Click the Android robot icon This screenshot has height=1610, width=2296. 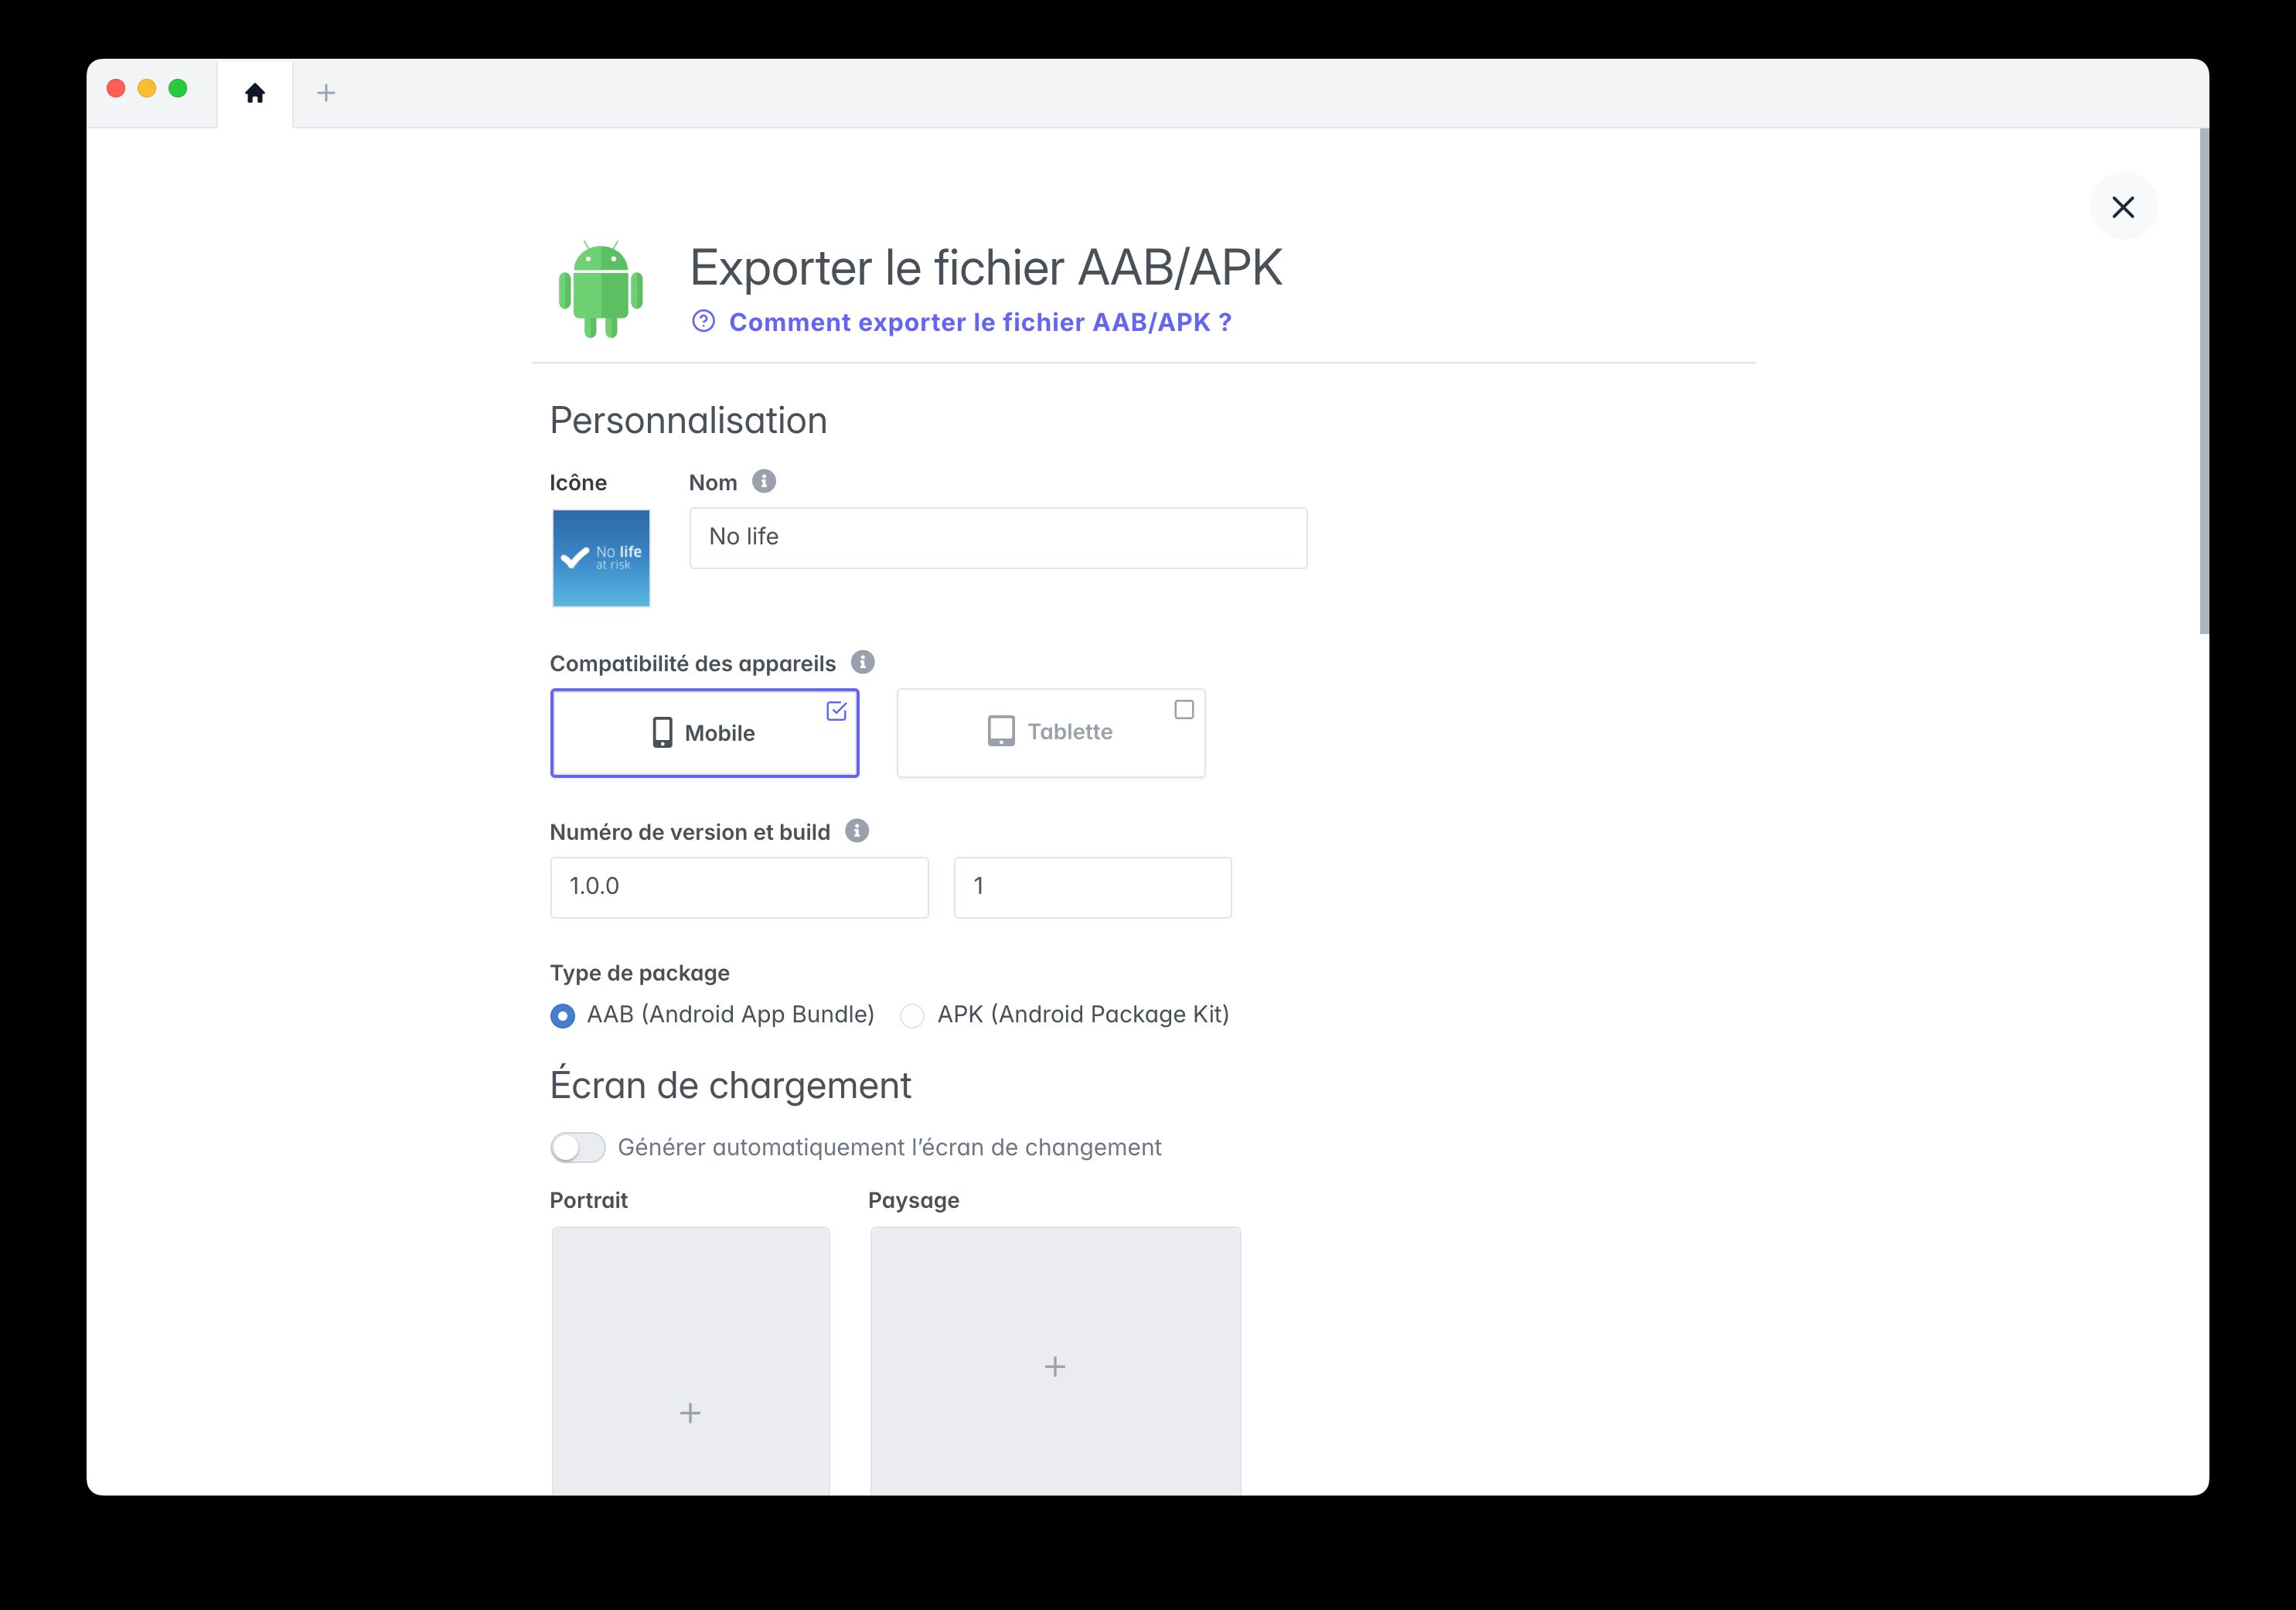601,289
